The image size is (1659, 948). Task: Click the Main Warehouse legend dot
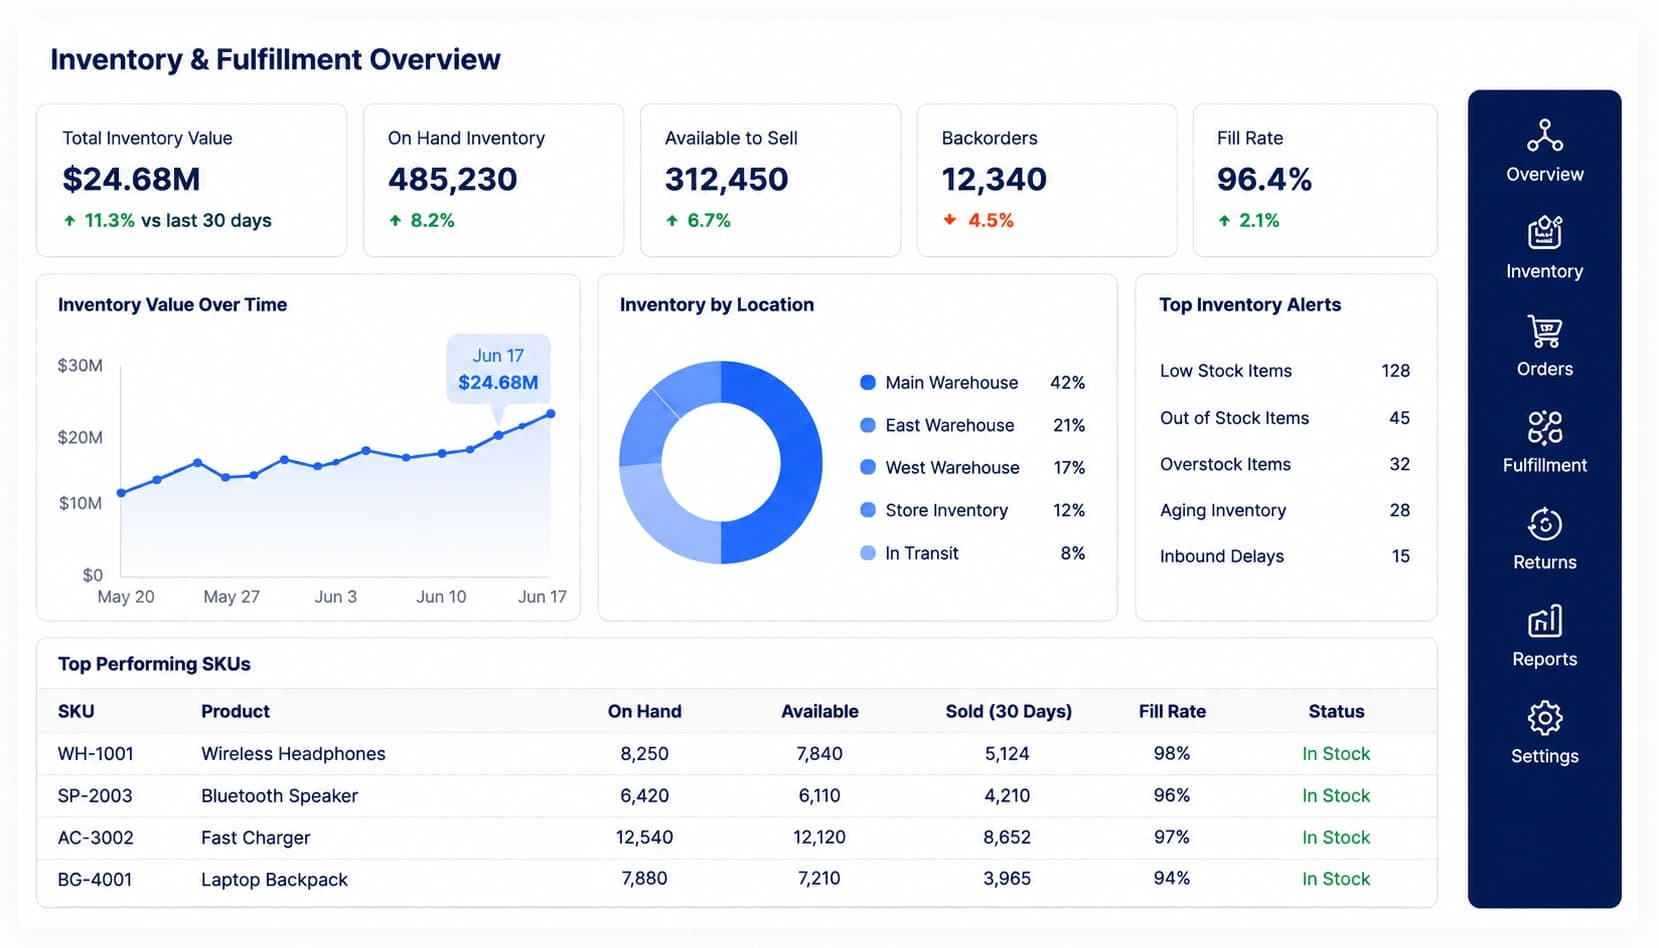point(868,382)
